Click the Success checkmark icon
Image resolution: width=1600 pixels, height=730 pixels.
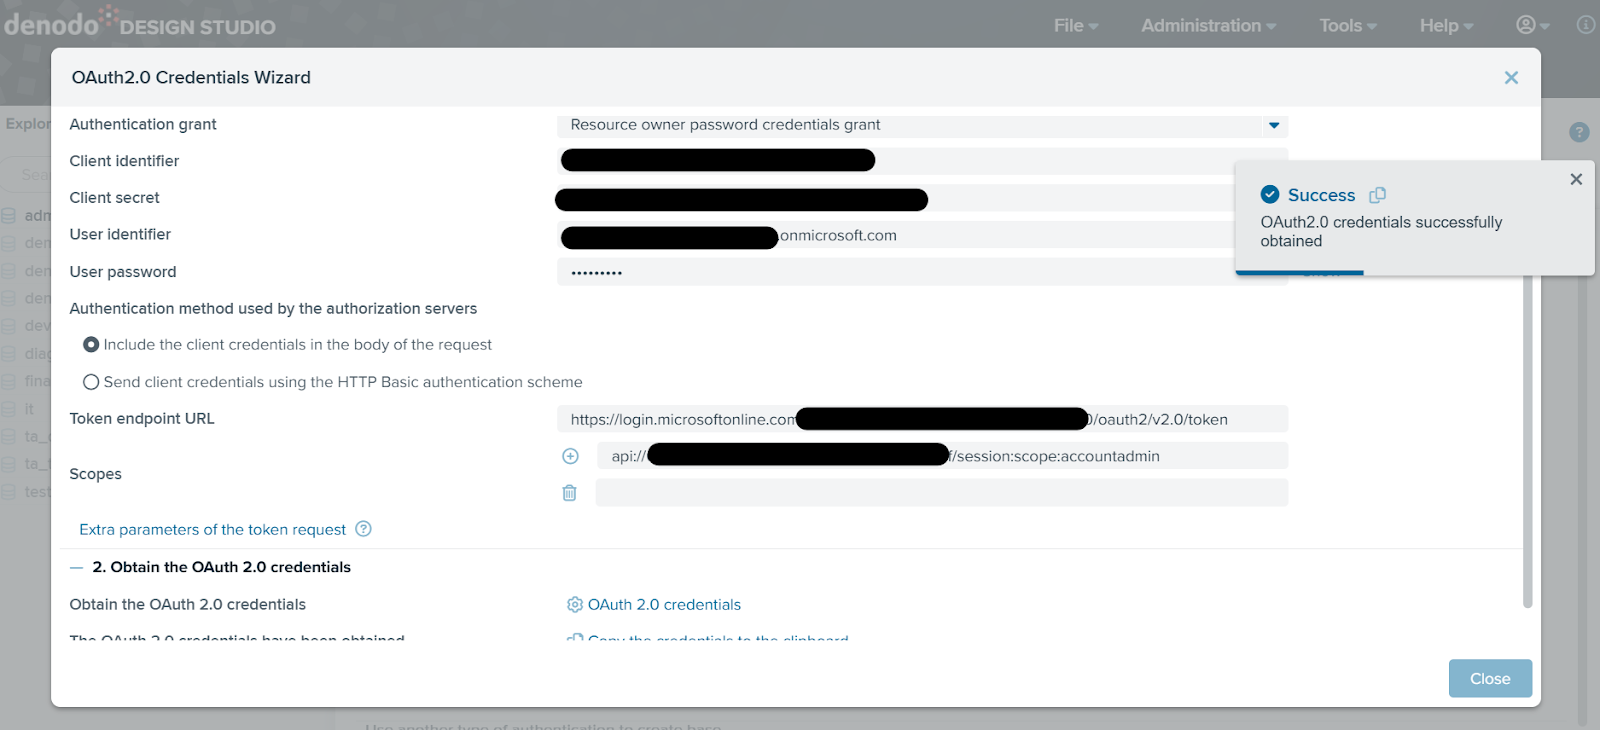tap(1270, 194)
